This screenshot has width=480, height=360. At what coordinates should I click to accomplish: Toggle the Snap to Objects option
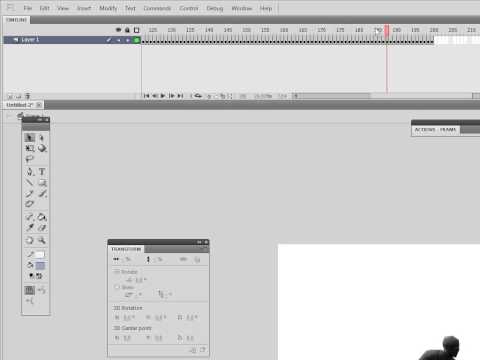pyautogui.click(x=30, y=290)
